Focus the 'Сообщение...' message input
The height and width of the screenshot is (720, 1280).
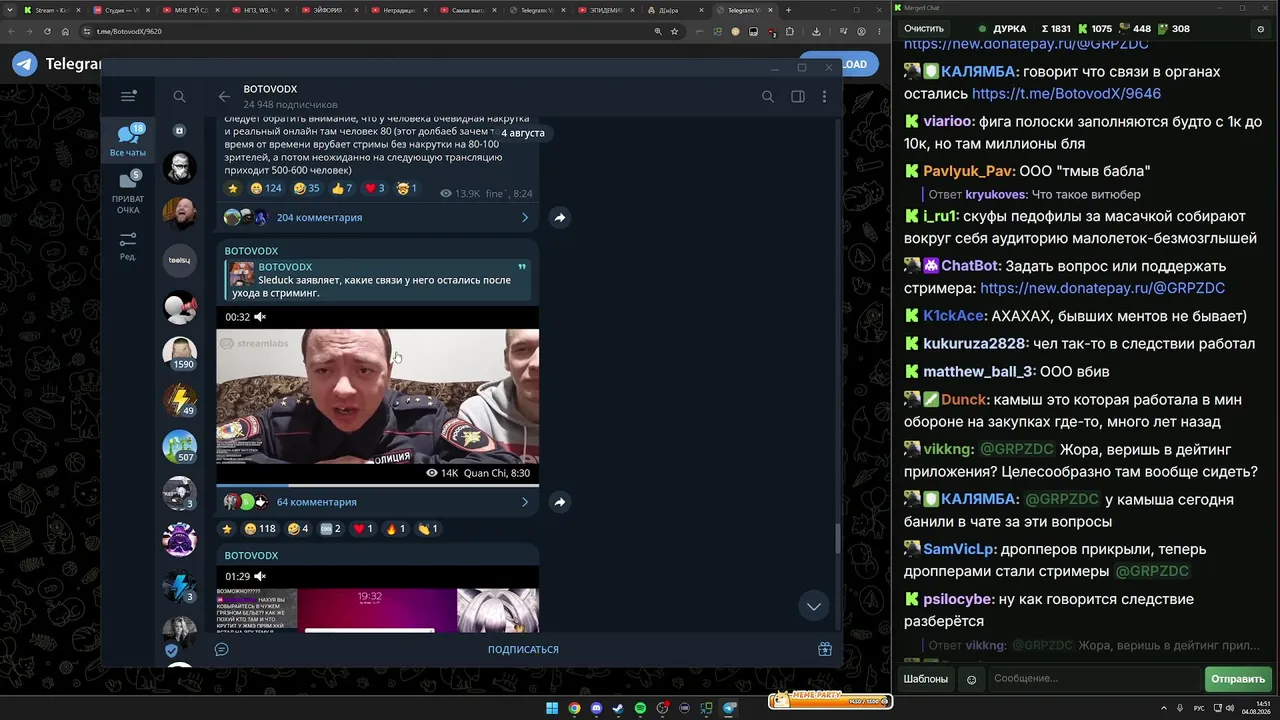(x=1094, y=679)
